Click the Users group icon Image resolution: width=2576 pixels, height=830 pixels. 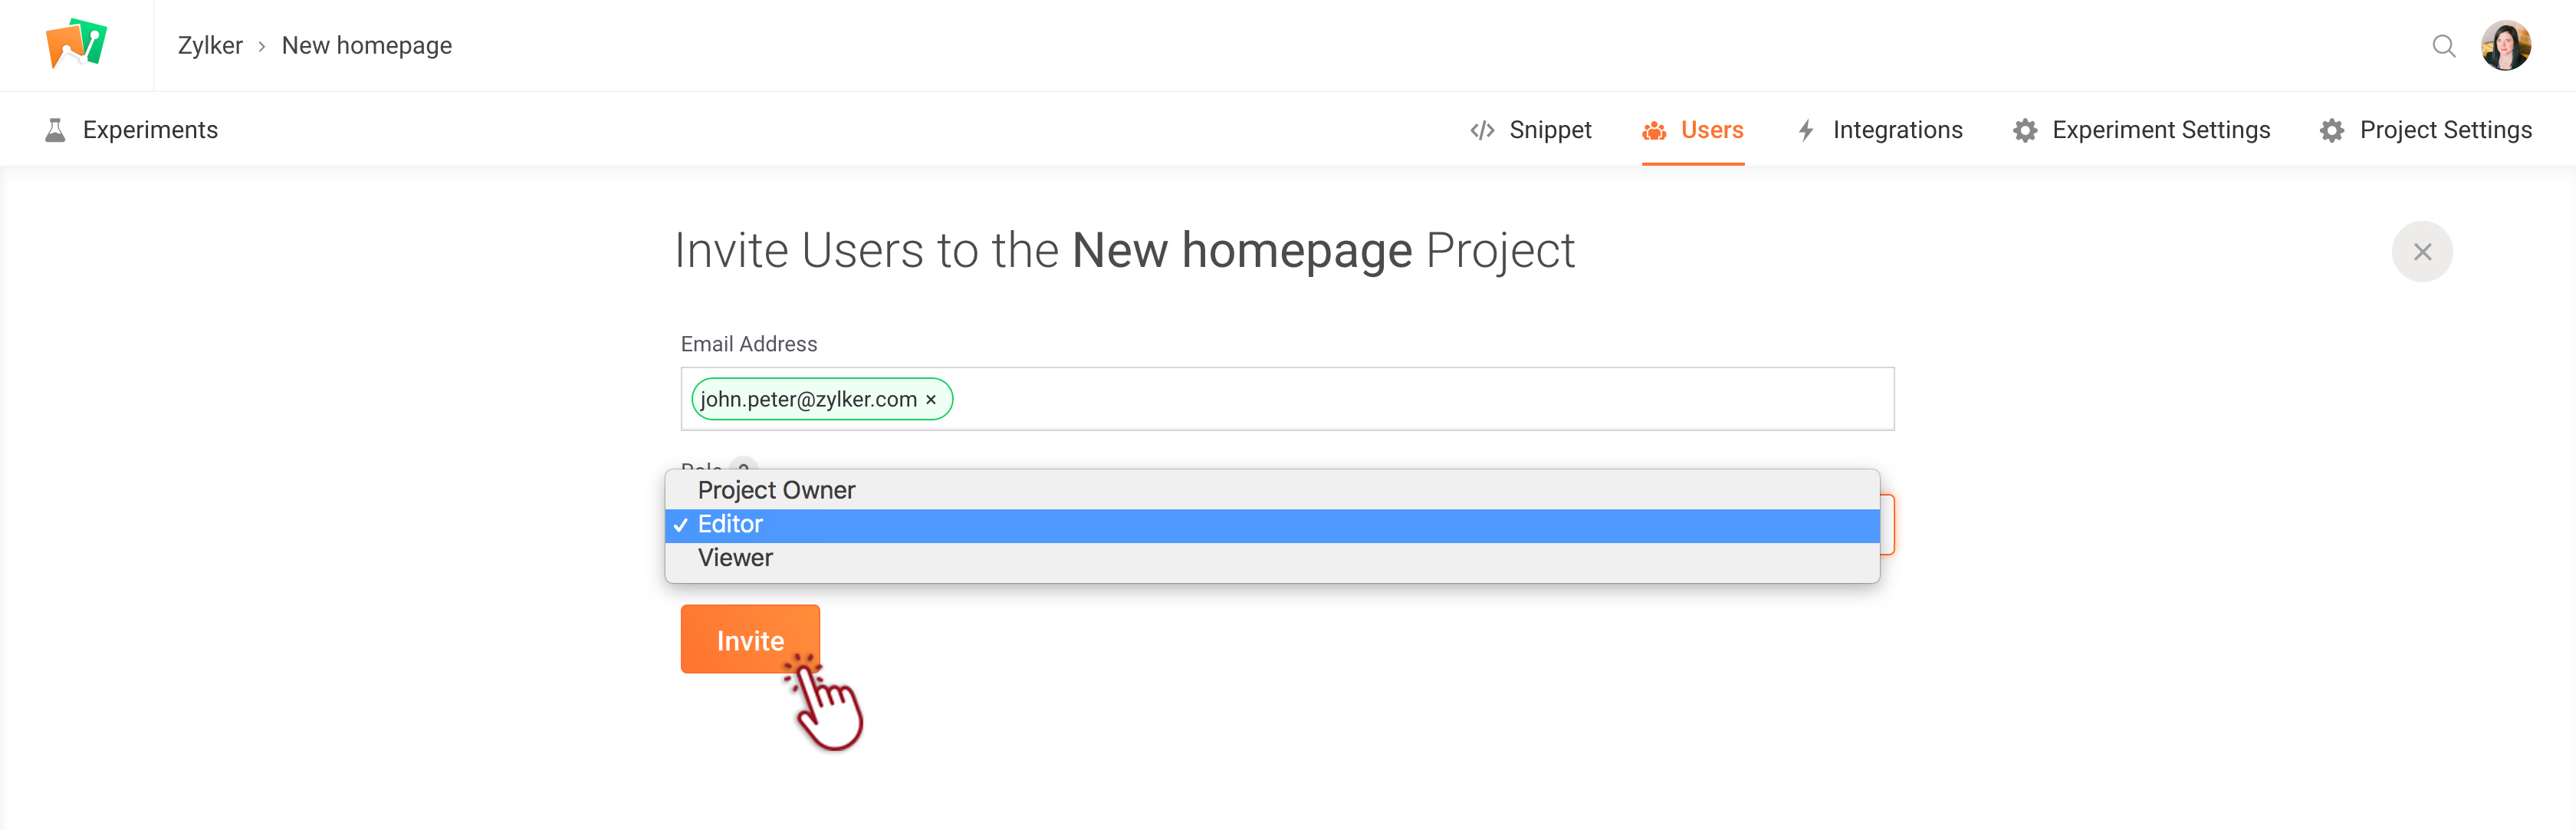click(1654, 130)
